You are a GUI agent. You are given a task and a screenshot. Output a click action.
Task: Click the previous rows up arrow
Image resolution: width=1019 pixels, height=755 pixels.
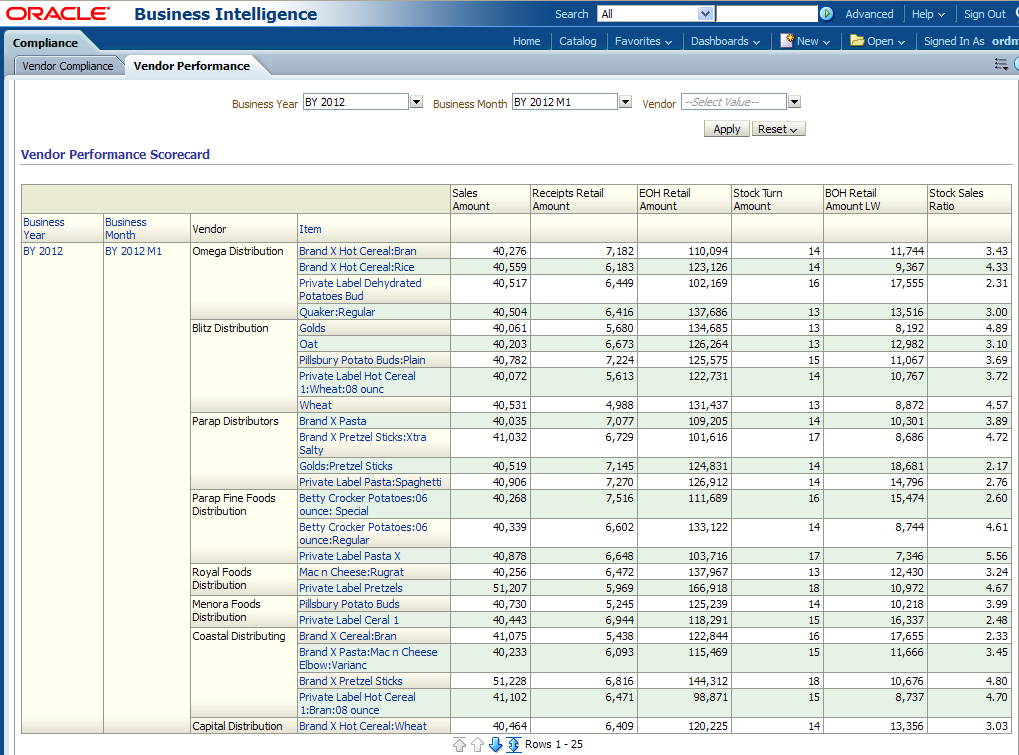coord(477,744)
